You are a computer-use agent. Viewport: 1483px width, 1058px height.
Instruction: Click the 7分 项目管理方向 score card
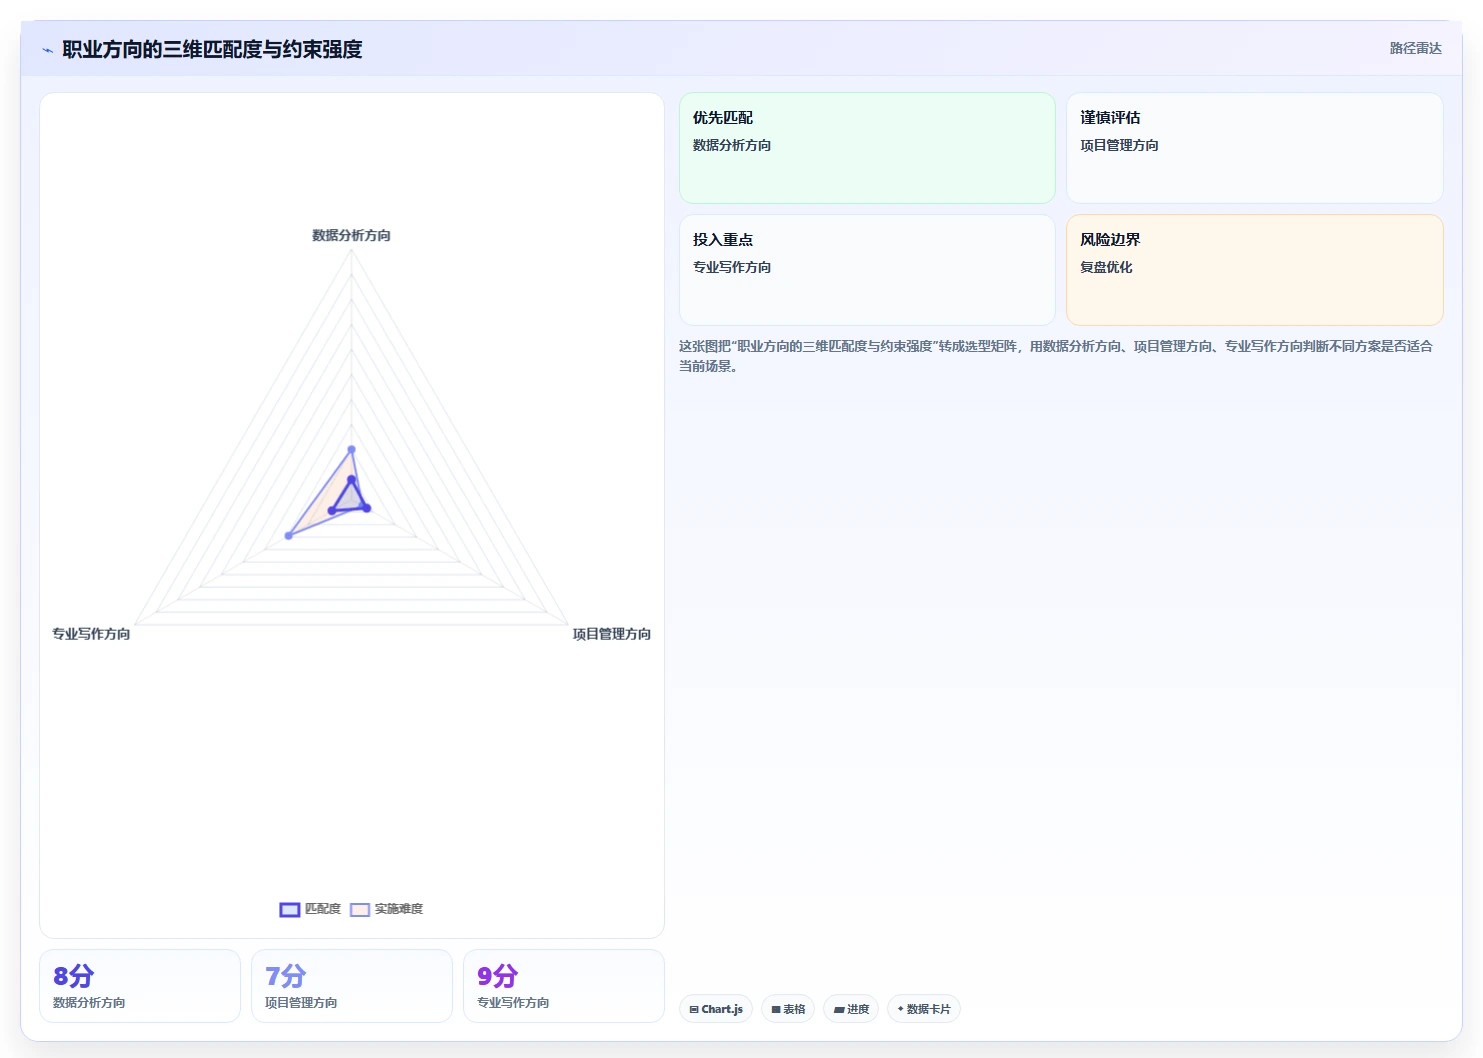[x=352, y=986]
